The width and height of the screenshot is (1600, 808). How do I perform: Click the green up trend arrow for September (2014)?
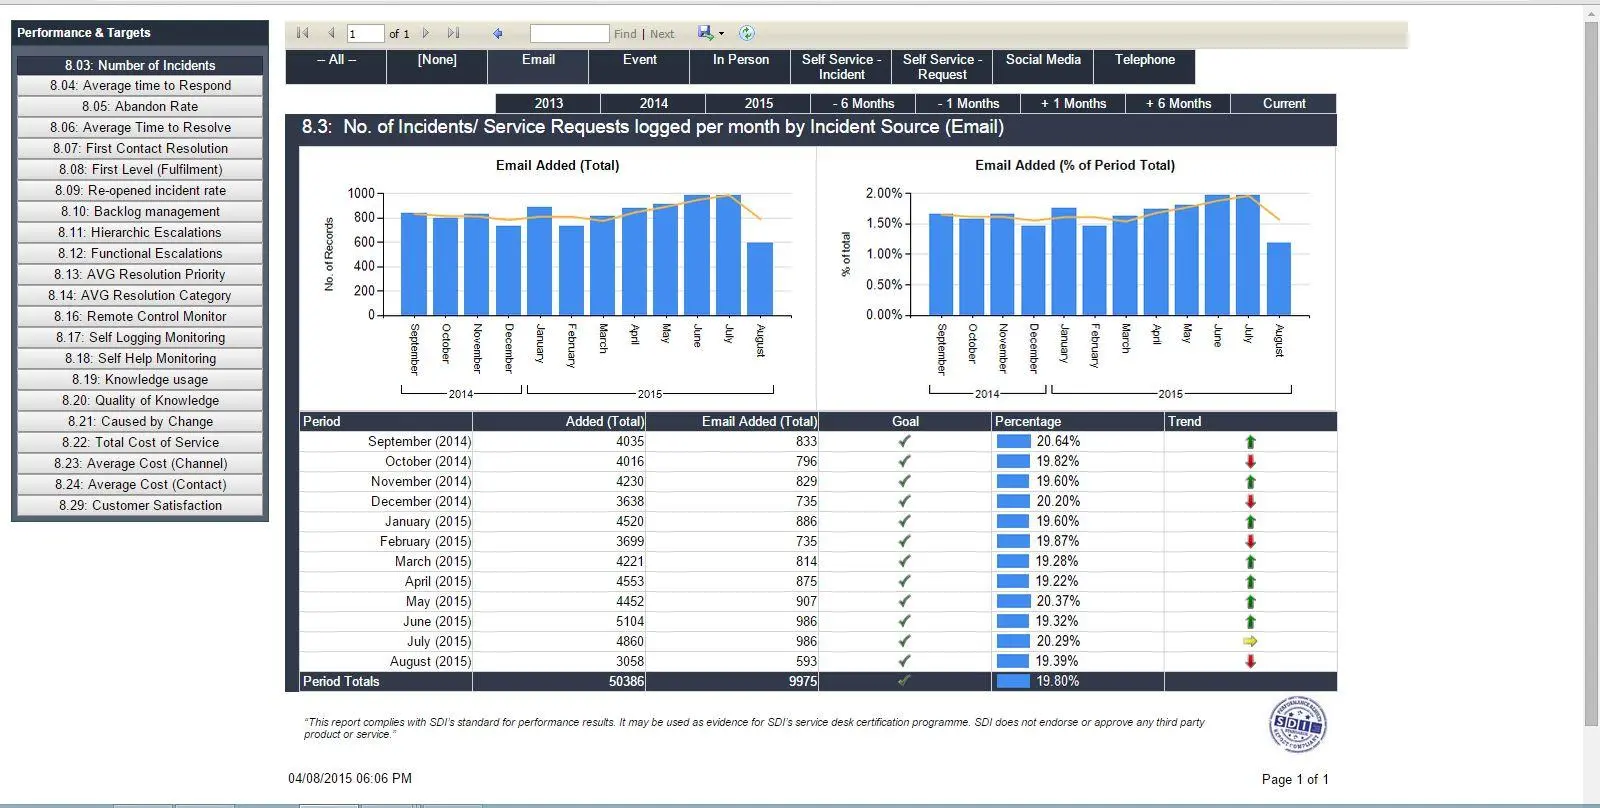[1250, 441]
